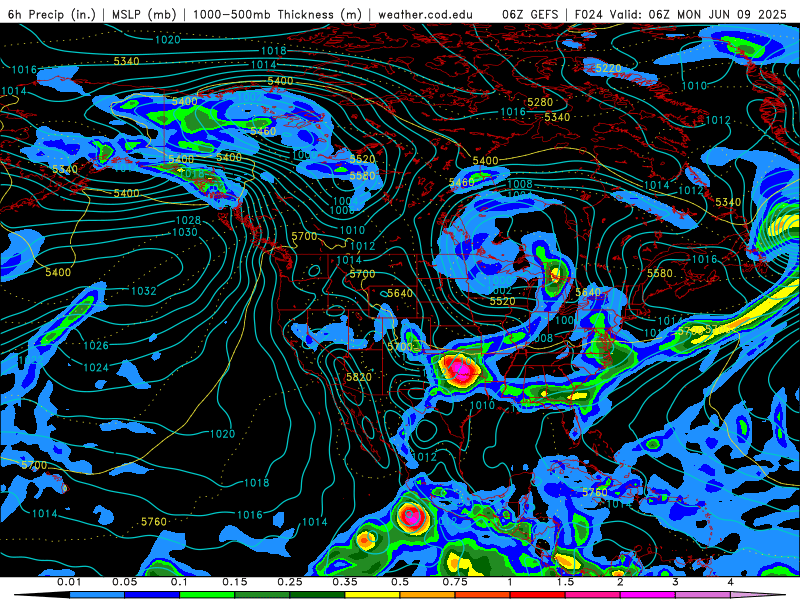Click the 0.25 legend value
800x600 pixels.
[290, 582]
